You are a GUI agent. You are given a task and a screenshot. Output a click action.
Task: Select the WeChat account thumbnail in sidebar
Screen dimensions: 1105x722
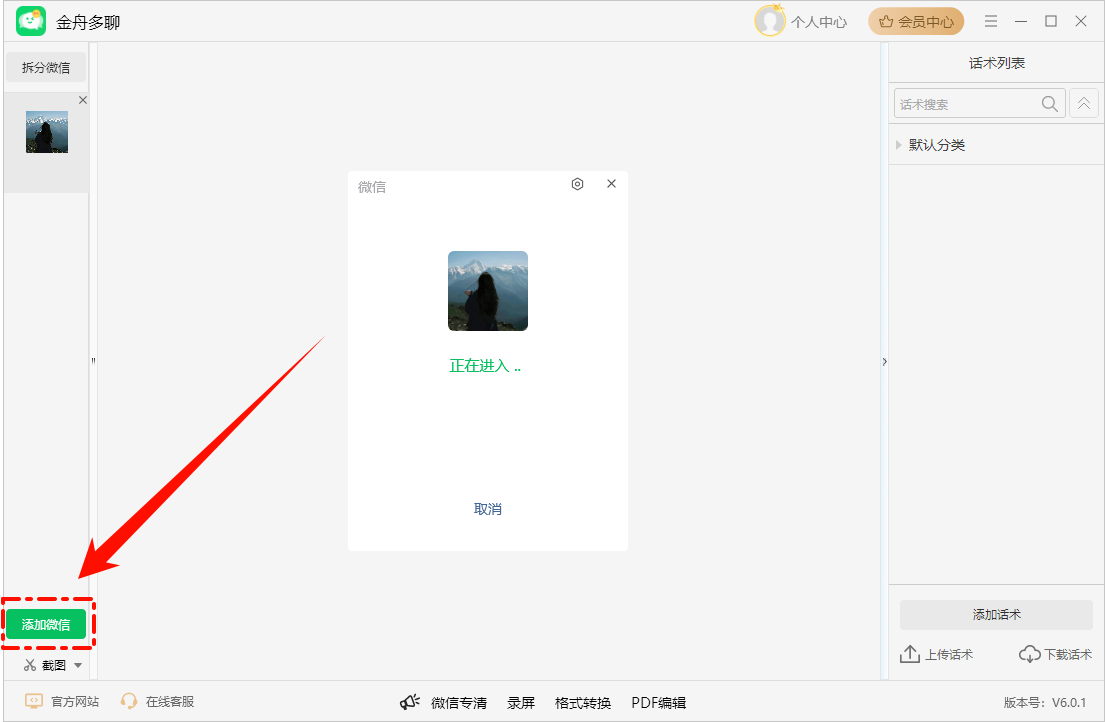(x=47, y=131)
